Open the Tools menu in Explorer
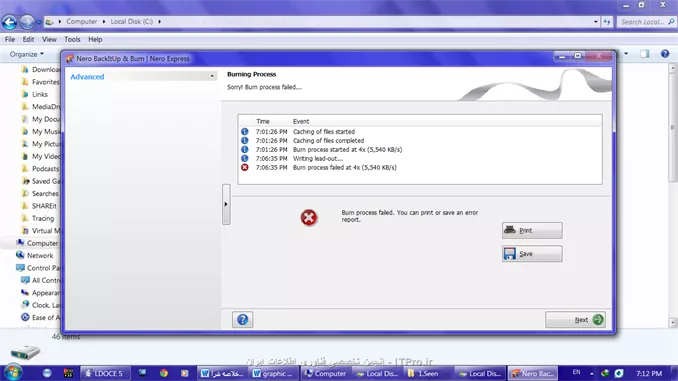Image resolution: width=678 pixels, height=381 pixels. (72, 39)
